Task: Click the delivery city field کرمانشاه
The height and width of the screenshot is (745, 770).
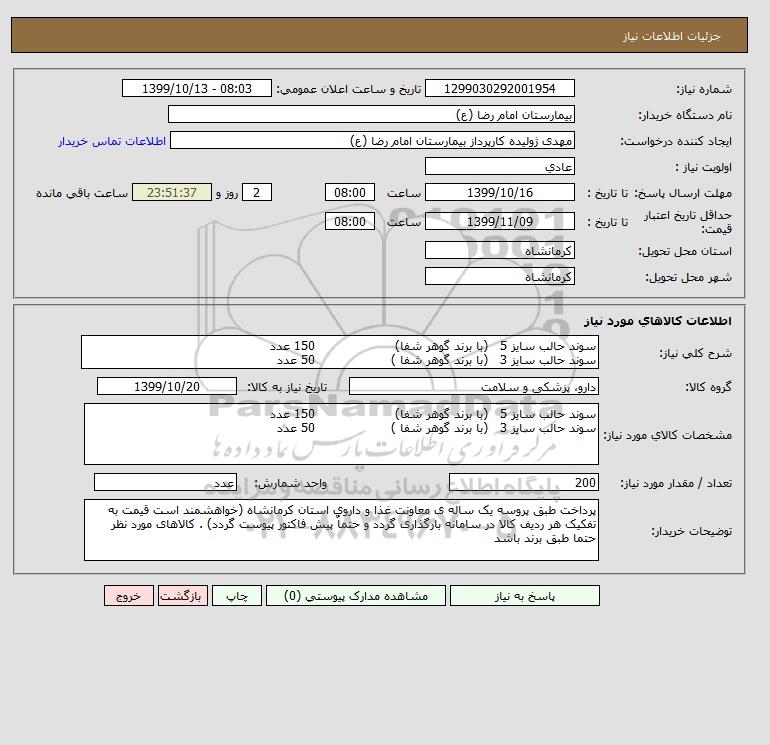Action: click(x=499, y=276)
